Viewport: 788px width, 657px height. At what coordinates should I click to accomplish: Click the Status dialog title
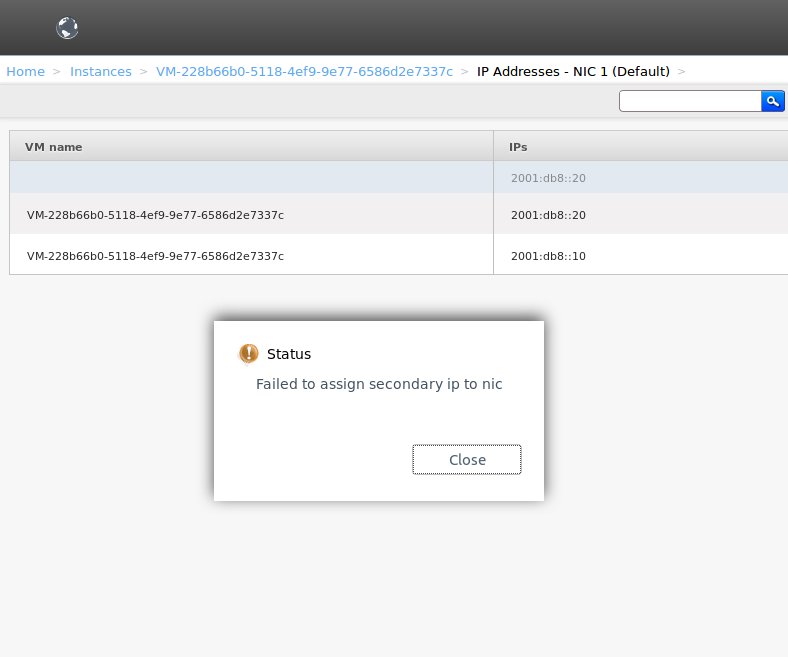289,354
